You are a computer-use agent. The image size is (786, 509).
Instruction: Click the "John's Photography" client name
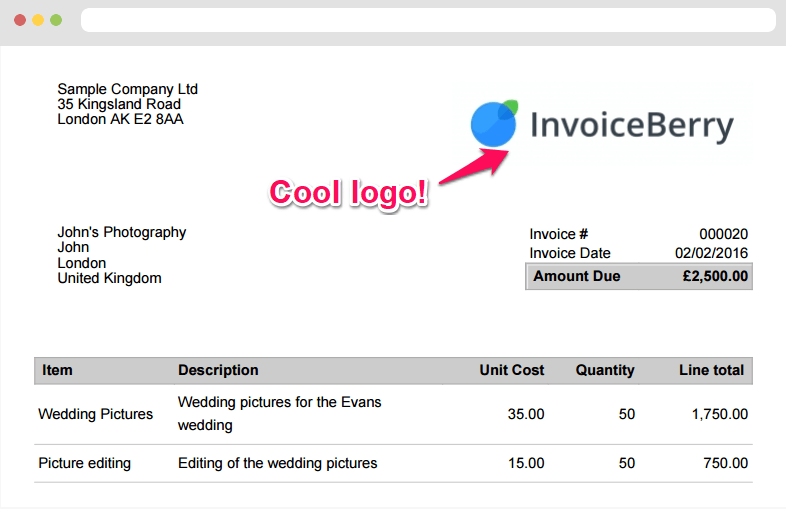tap(121, 232)
